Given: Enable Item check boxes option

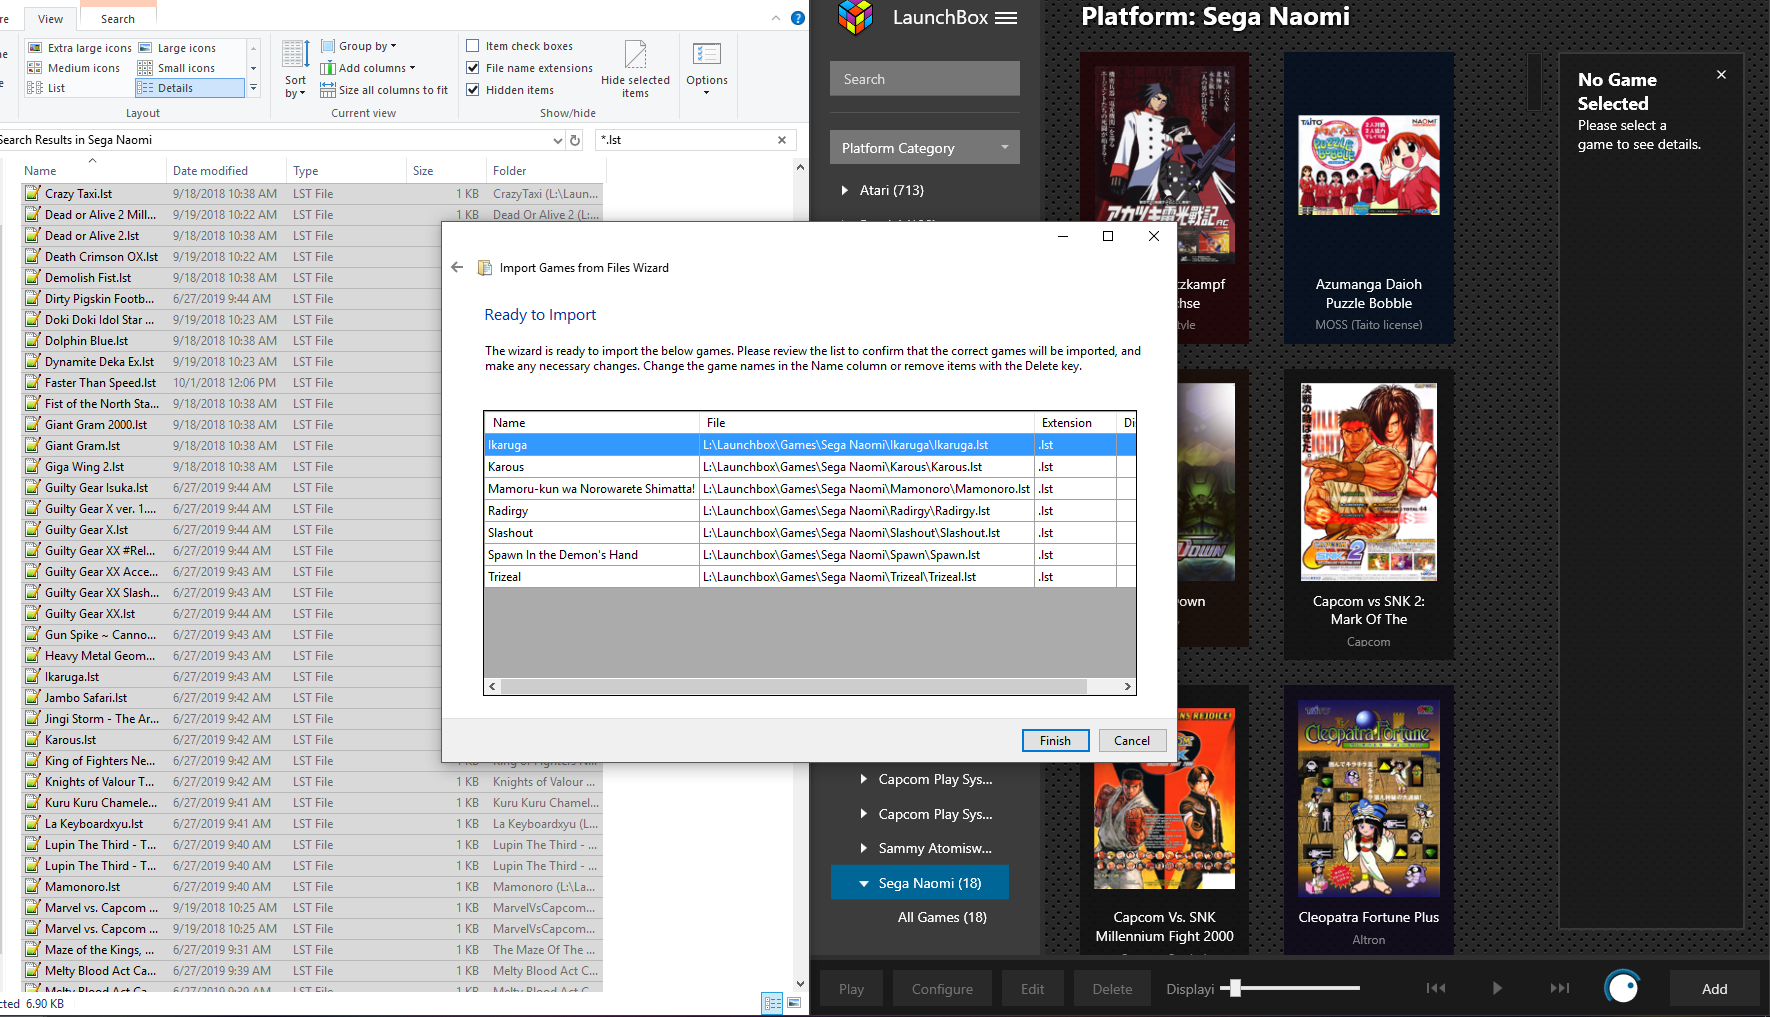Looking at the screenshot, I should click(x=473, y=46).
